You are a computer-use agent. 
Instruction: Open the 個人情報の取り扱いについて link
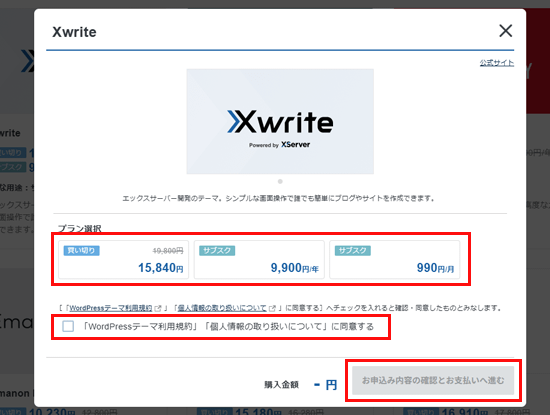[222, 308]
